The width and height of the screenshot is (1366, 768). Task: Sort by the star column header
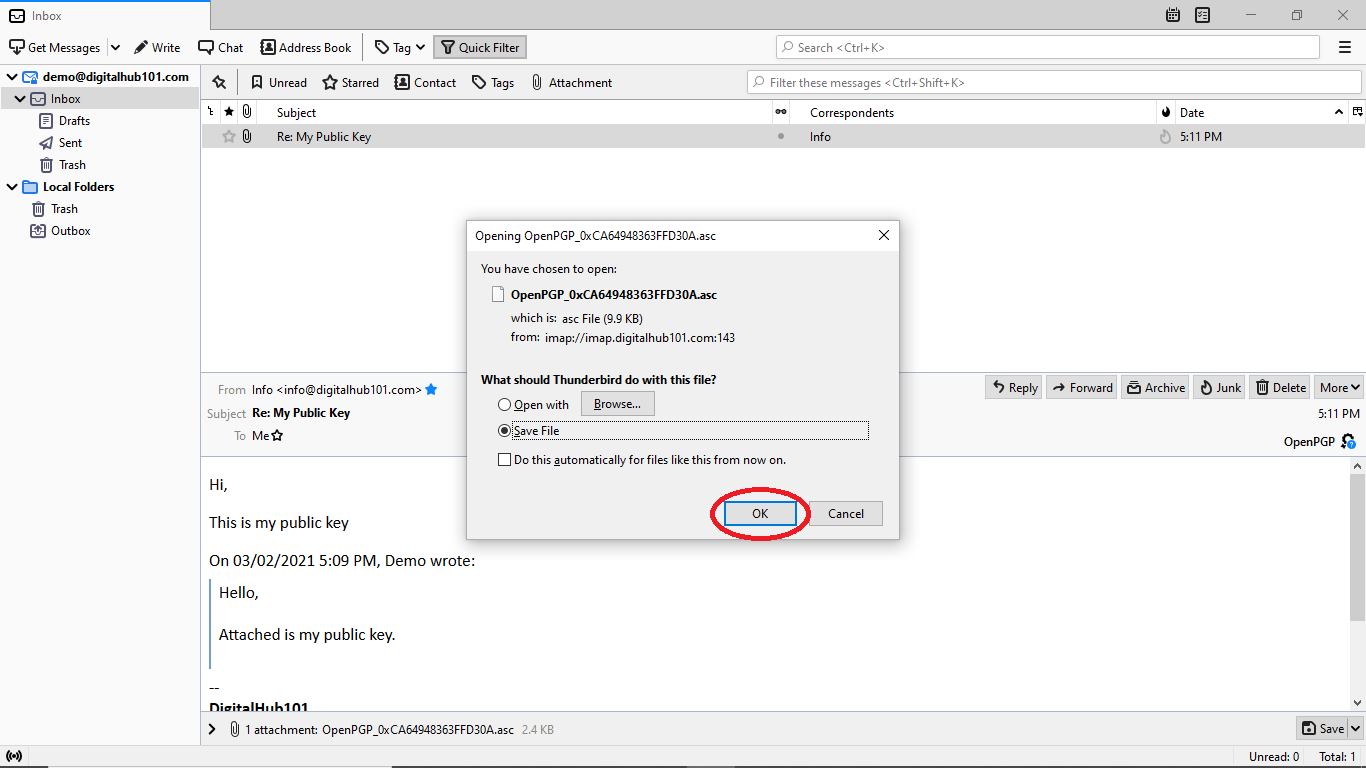tap(229, 112)
